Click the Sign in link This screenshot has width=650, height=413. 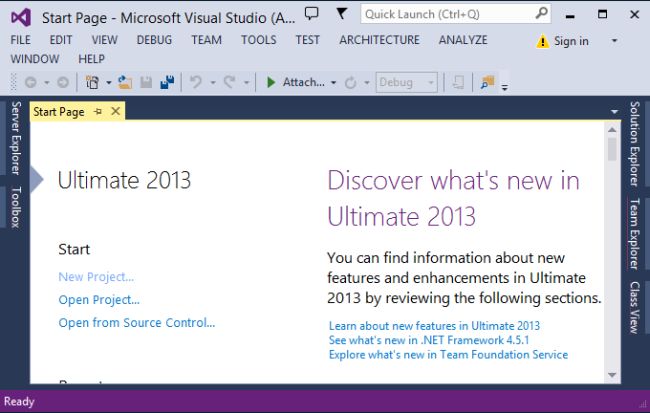tap(571, 41)
